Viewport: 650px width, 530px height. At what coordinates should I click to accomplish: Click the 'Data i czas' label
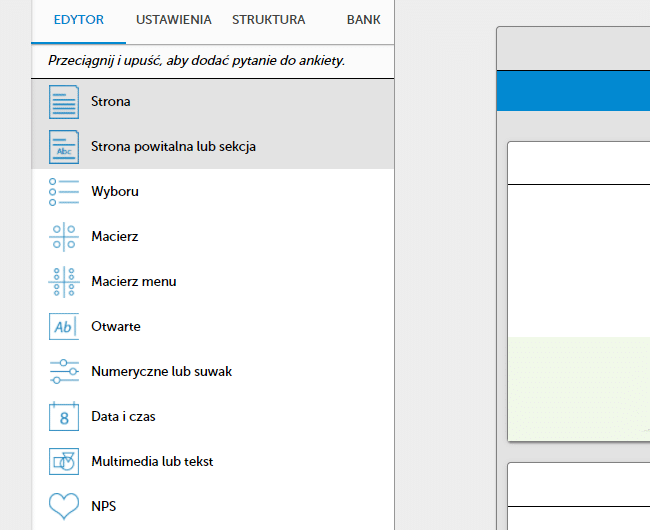tap(123, 416)
